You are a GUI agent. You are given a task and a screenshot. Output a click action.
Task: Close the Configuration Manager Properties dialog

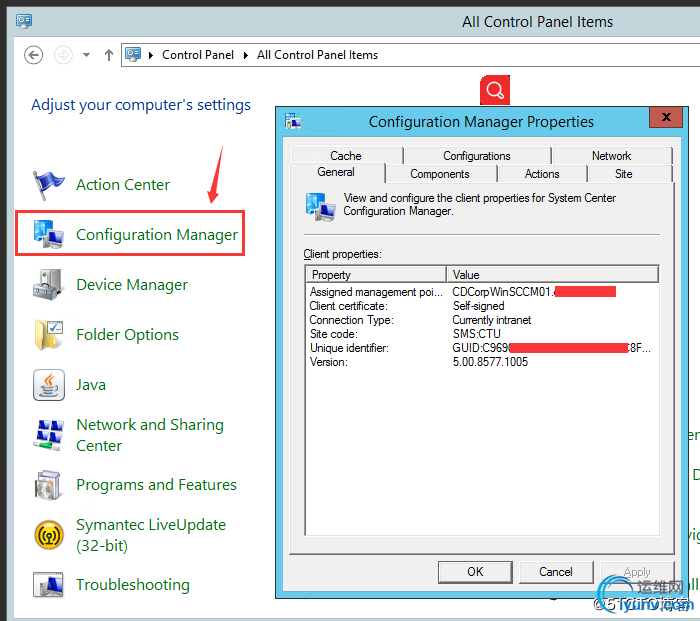point(666,117)
